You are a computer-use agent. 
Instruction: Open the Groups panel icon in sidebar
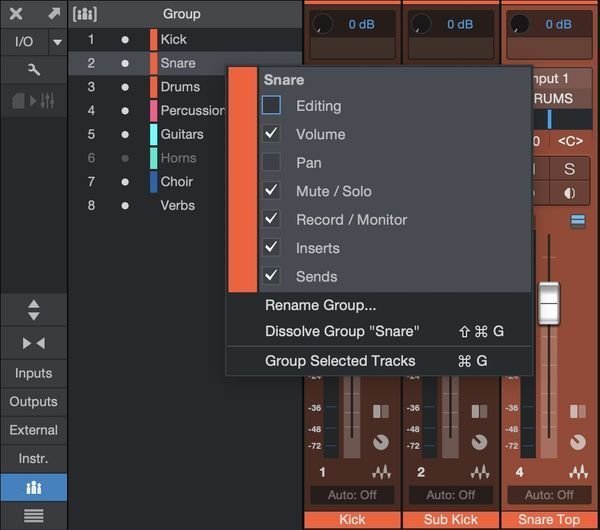coord(33,488)
